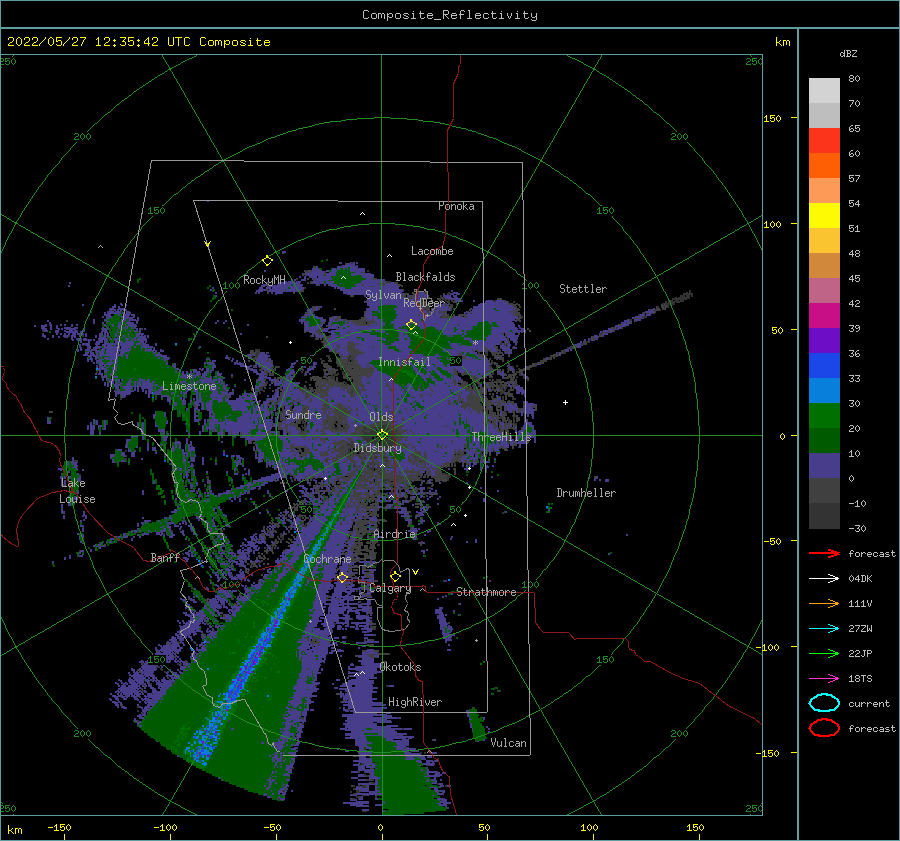This screenshot has width=900, height=841.
Task: Click the yellow diamond marker near RockyMH
Action: (267, 261)
